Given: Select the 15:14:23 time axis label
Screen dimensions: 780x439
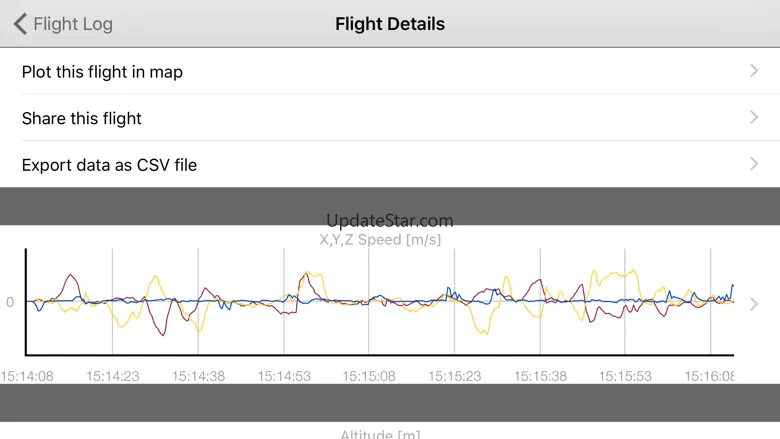Looking at the screenshot, I should [x=113, y=377].
